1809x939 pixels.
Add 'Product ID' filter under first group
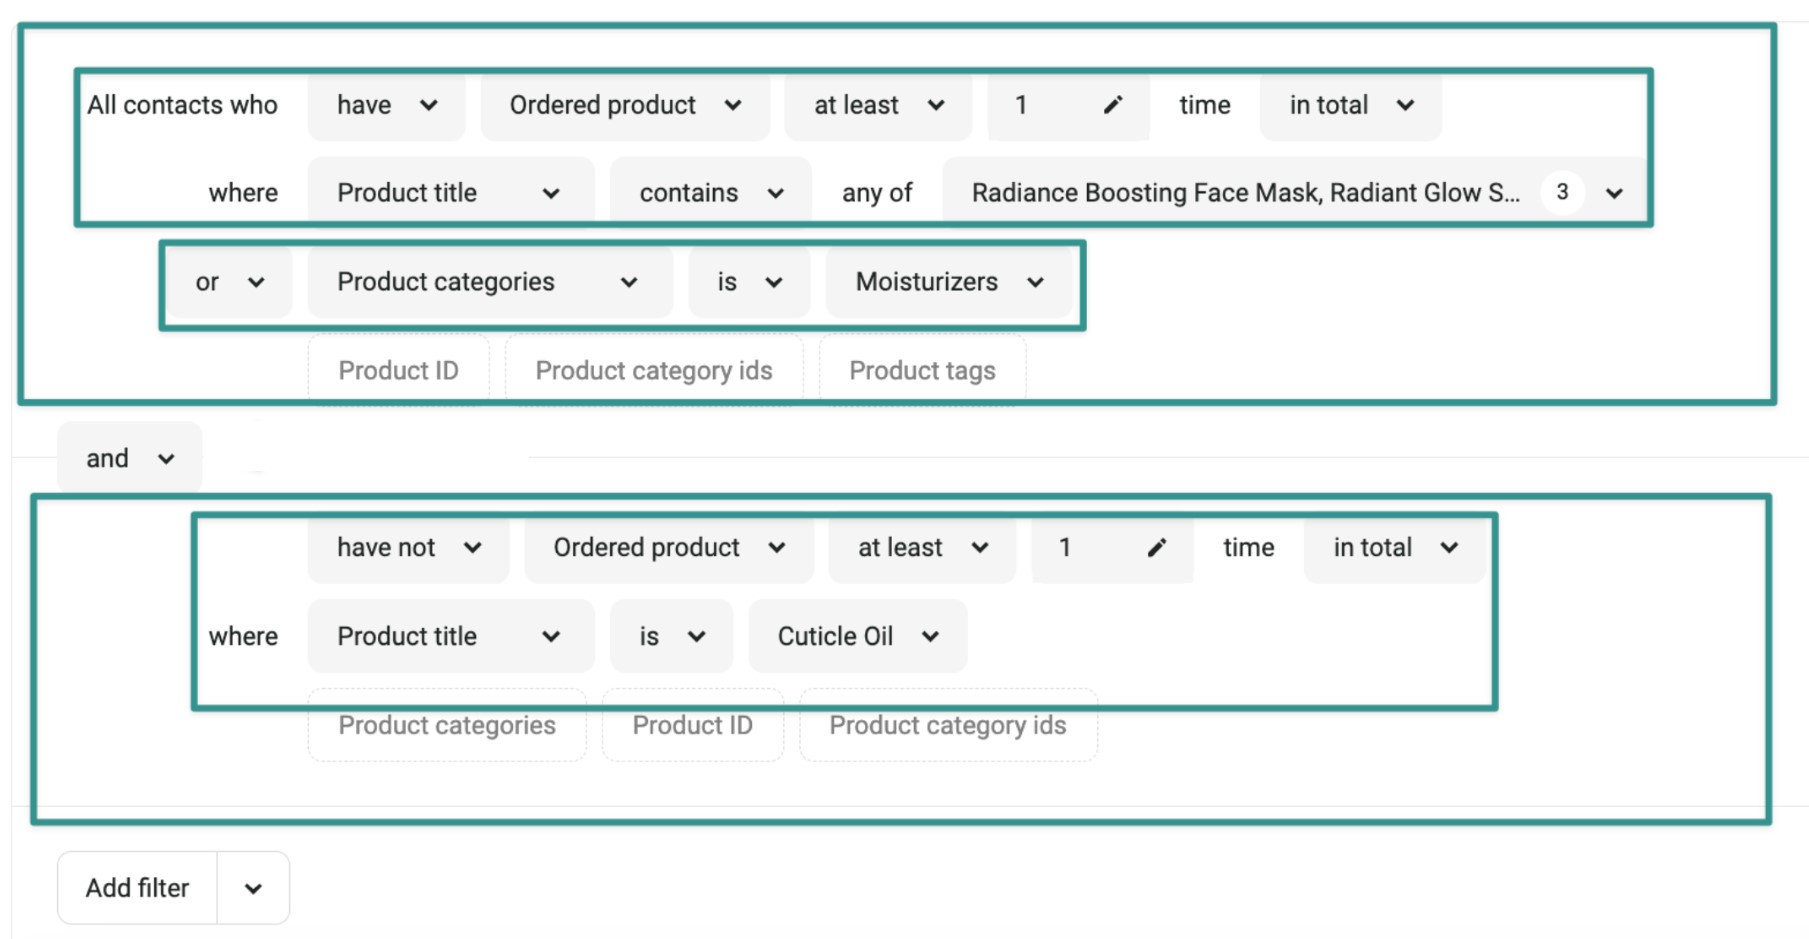tap(398, 371)
